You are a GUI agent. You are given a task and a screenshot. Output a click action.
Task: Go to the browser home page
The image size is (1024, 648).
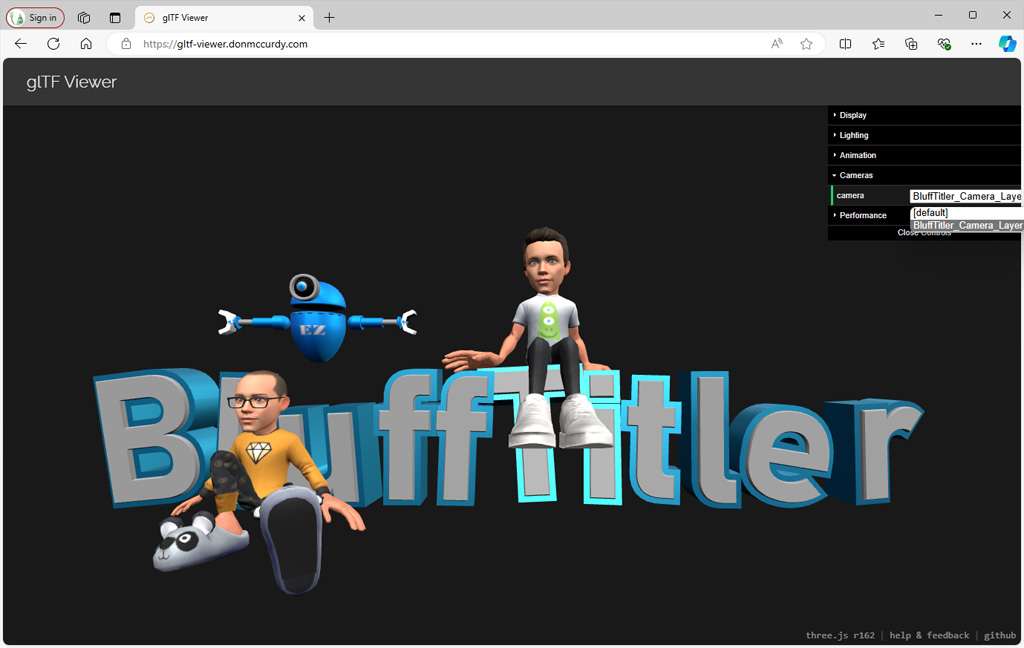tap(86, 44)
